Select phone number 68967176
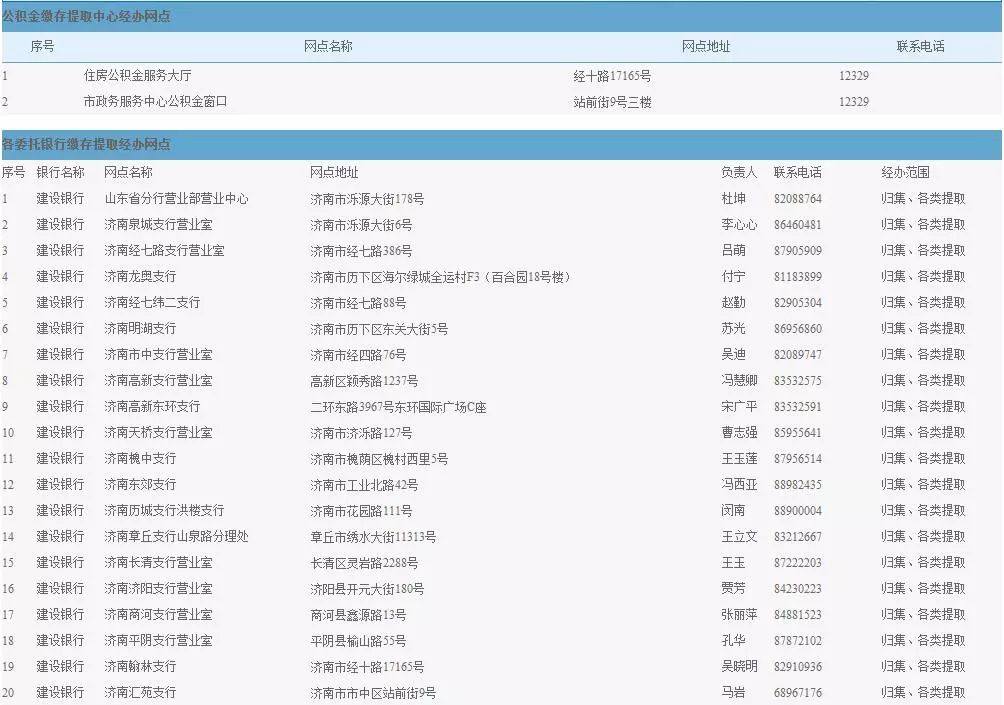Image resolution: width=1004 pixels, height=705 pixels. pyautogui.click(x=797, y=692)
